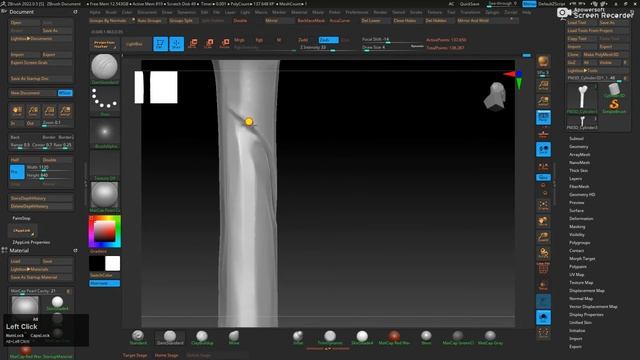
Task: Open the Texture Off selector
Action: [104, 165]
